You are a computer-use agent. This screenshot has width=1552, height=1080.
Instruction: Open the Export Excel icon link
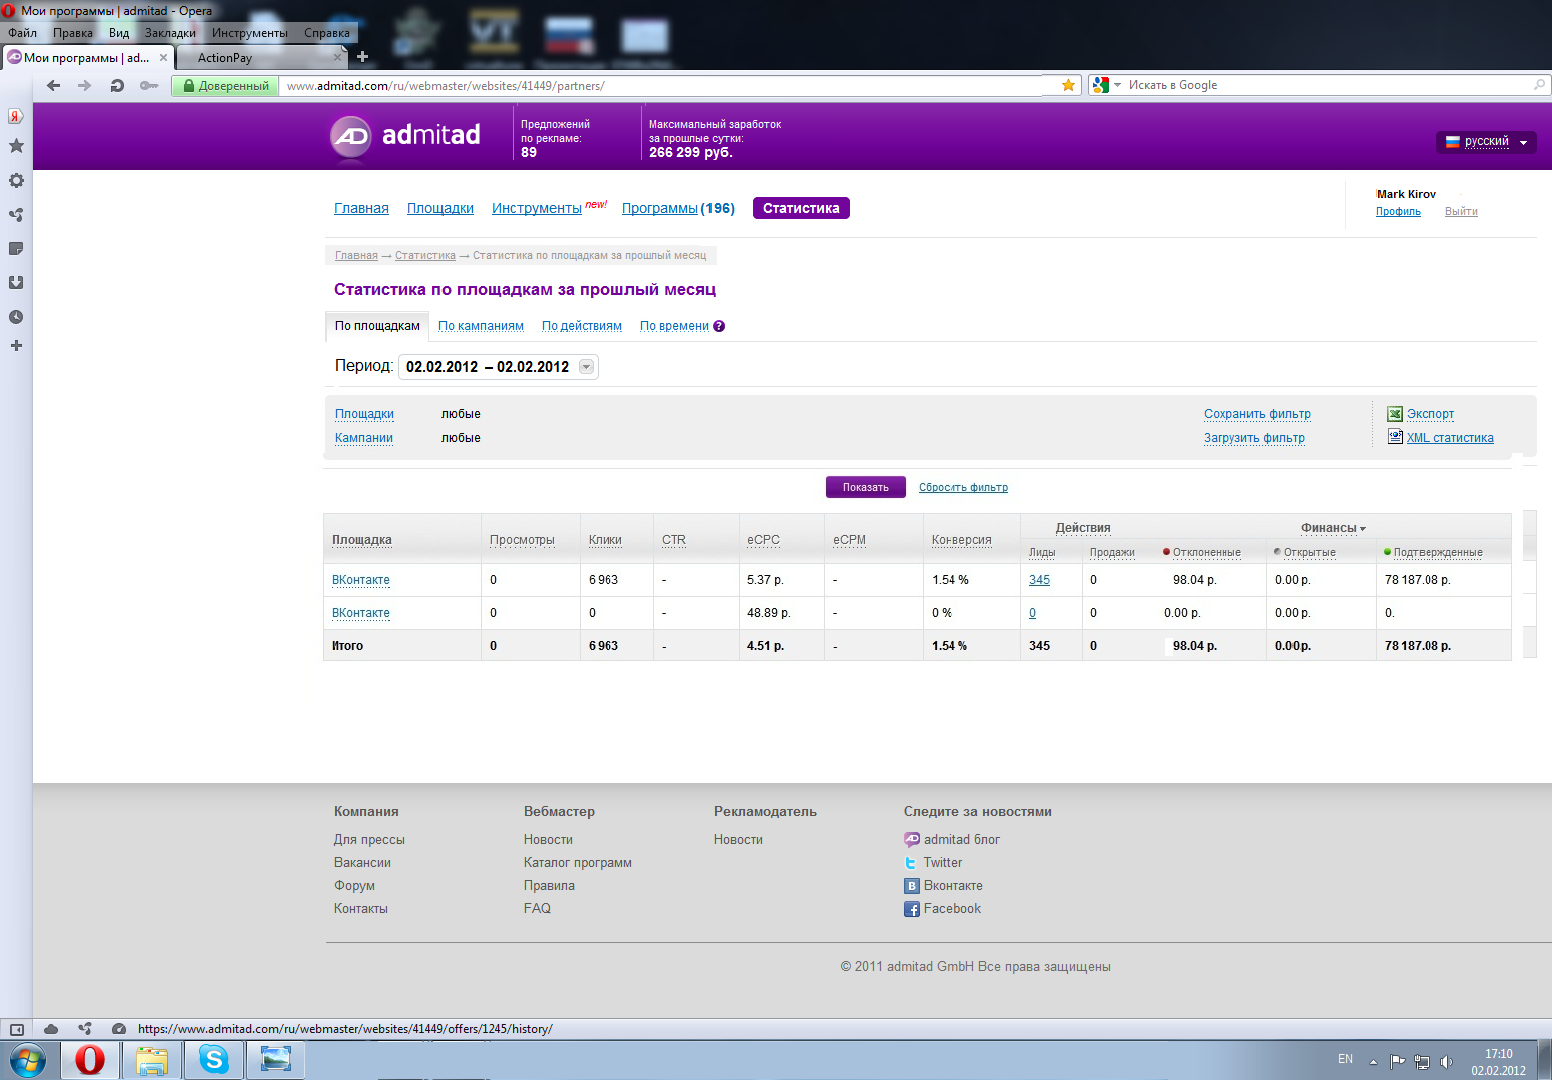pos(1395,414)
